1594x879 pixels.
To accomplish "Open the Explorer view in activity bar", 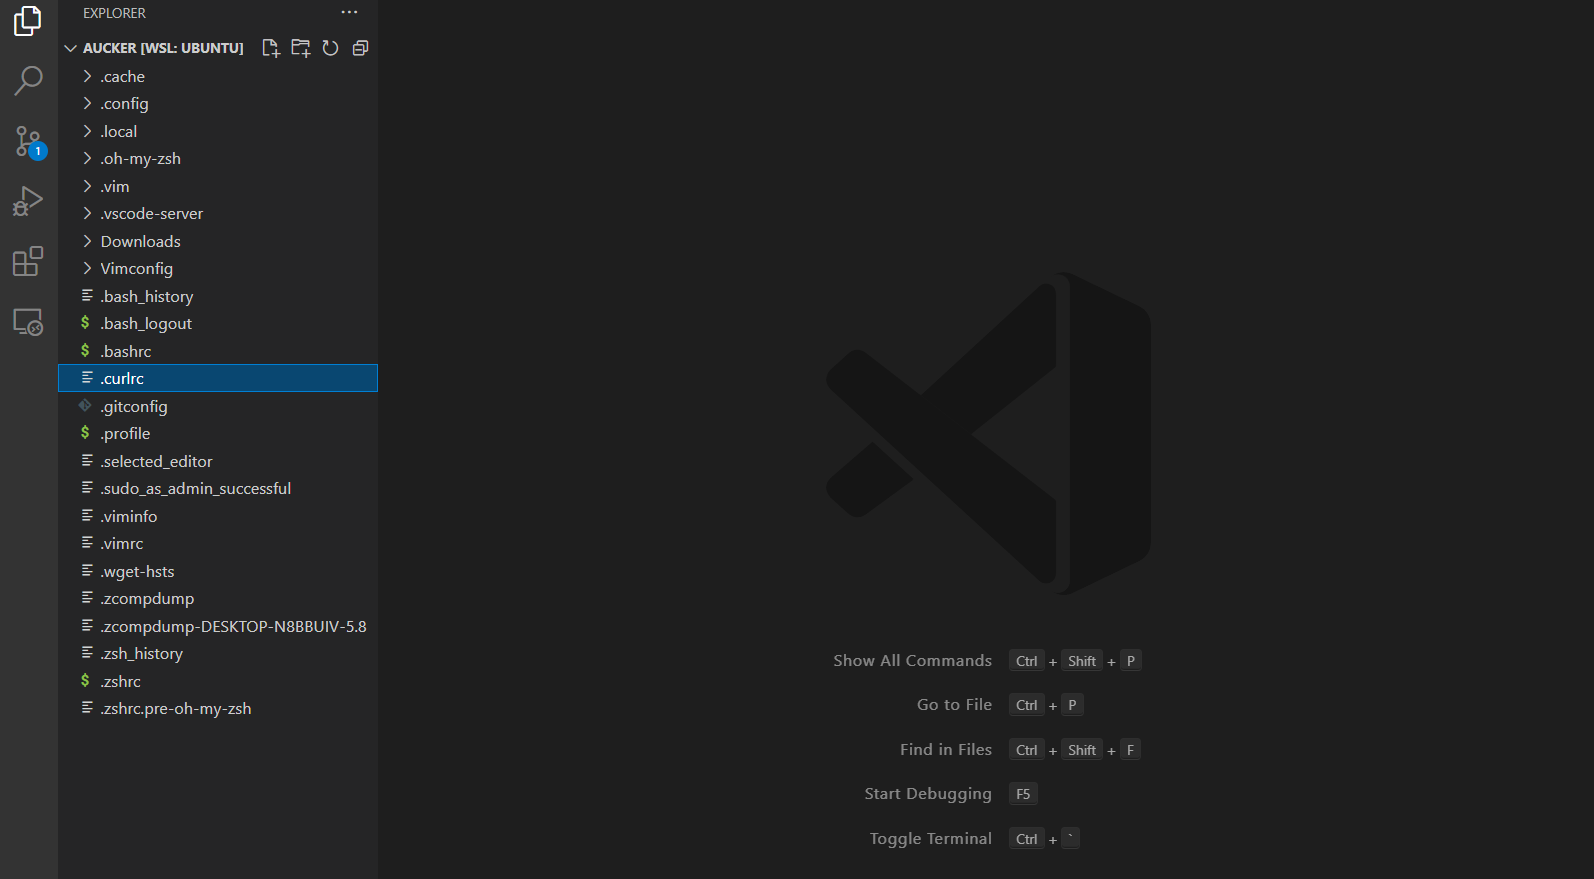I will (x=28, y=21).
